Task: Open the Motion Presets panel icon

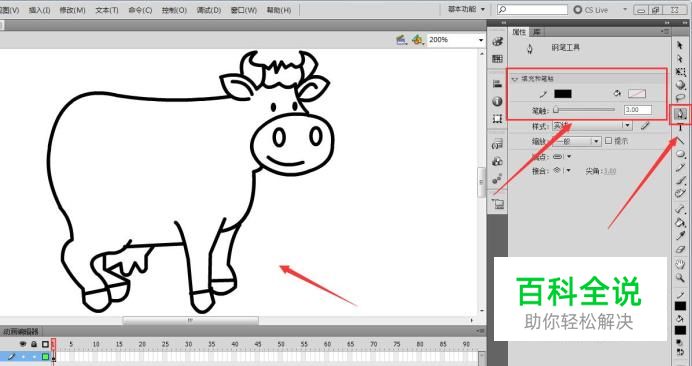Action: pos(497,178)
